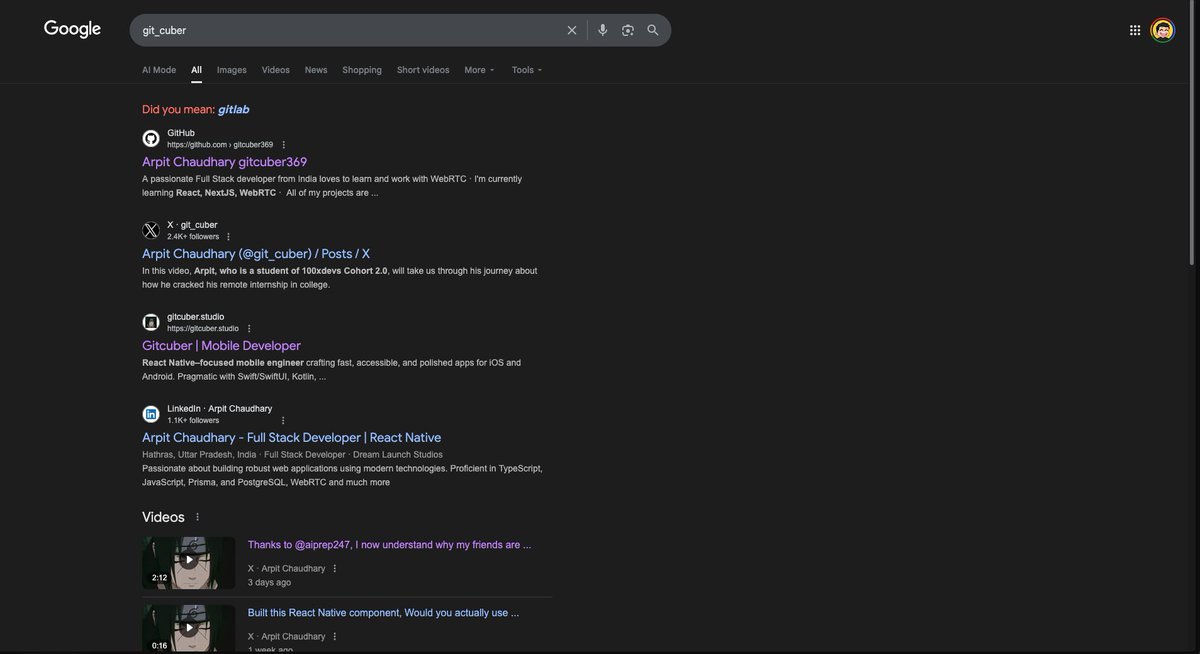The image size is (1200, 654).
Task: Click the LinkedIn favicon icon
Action: pyautogui.click(x=151, y=414)
